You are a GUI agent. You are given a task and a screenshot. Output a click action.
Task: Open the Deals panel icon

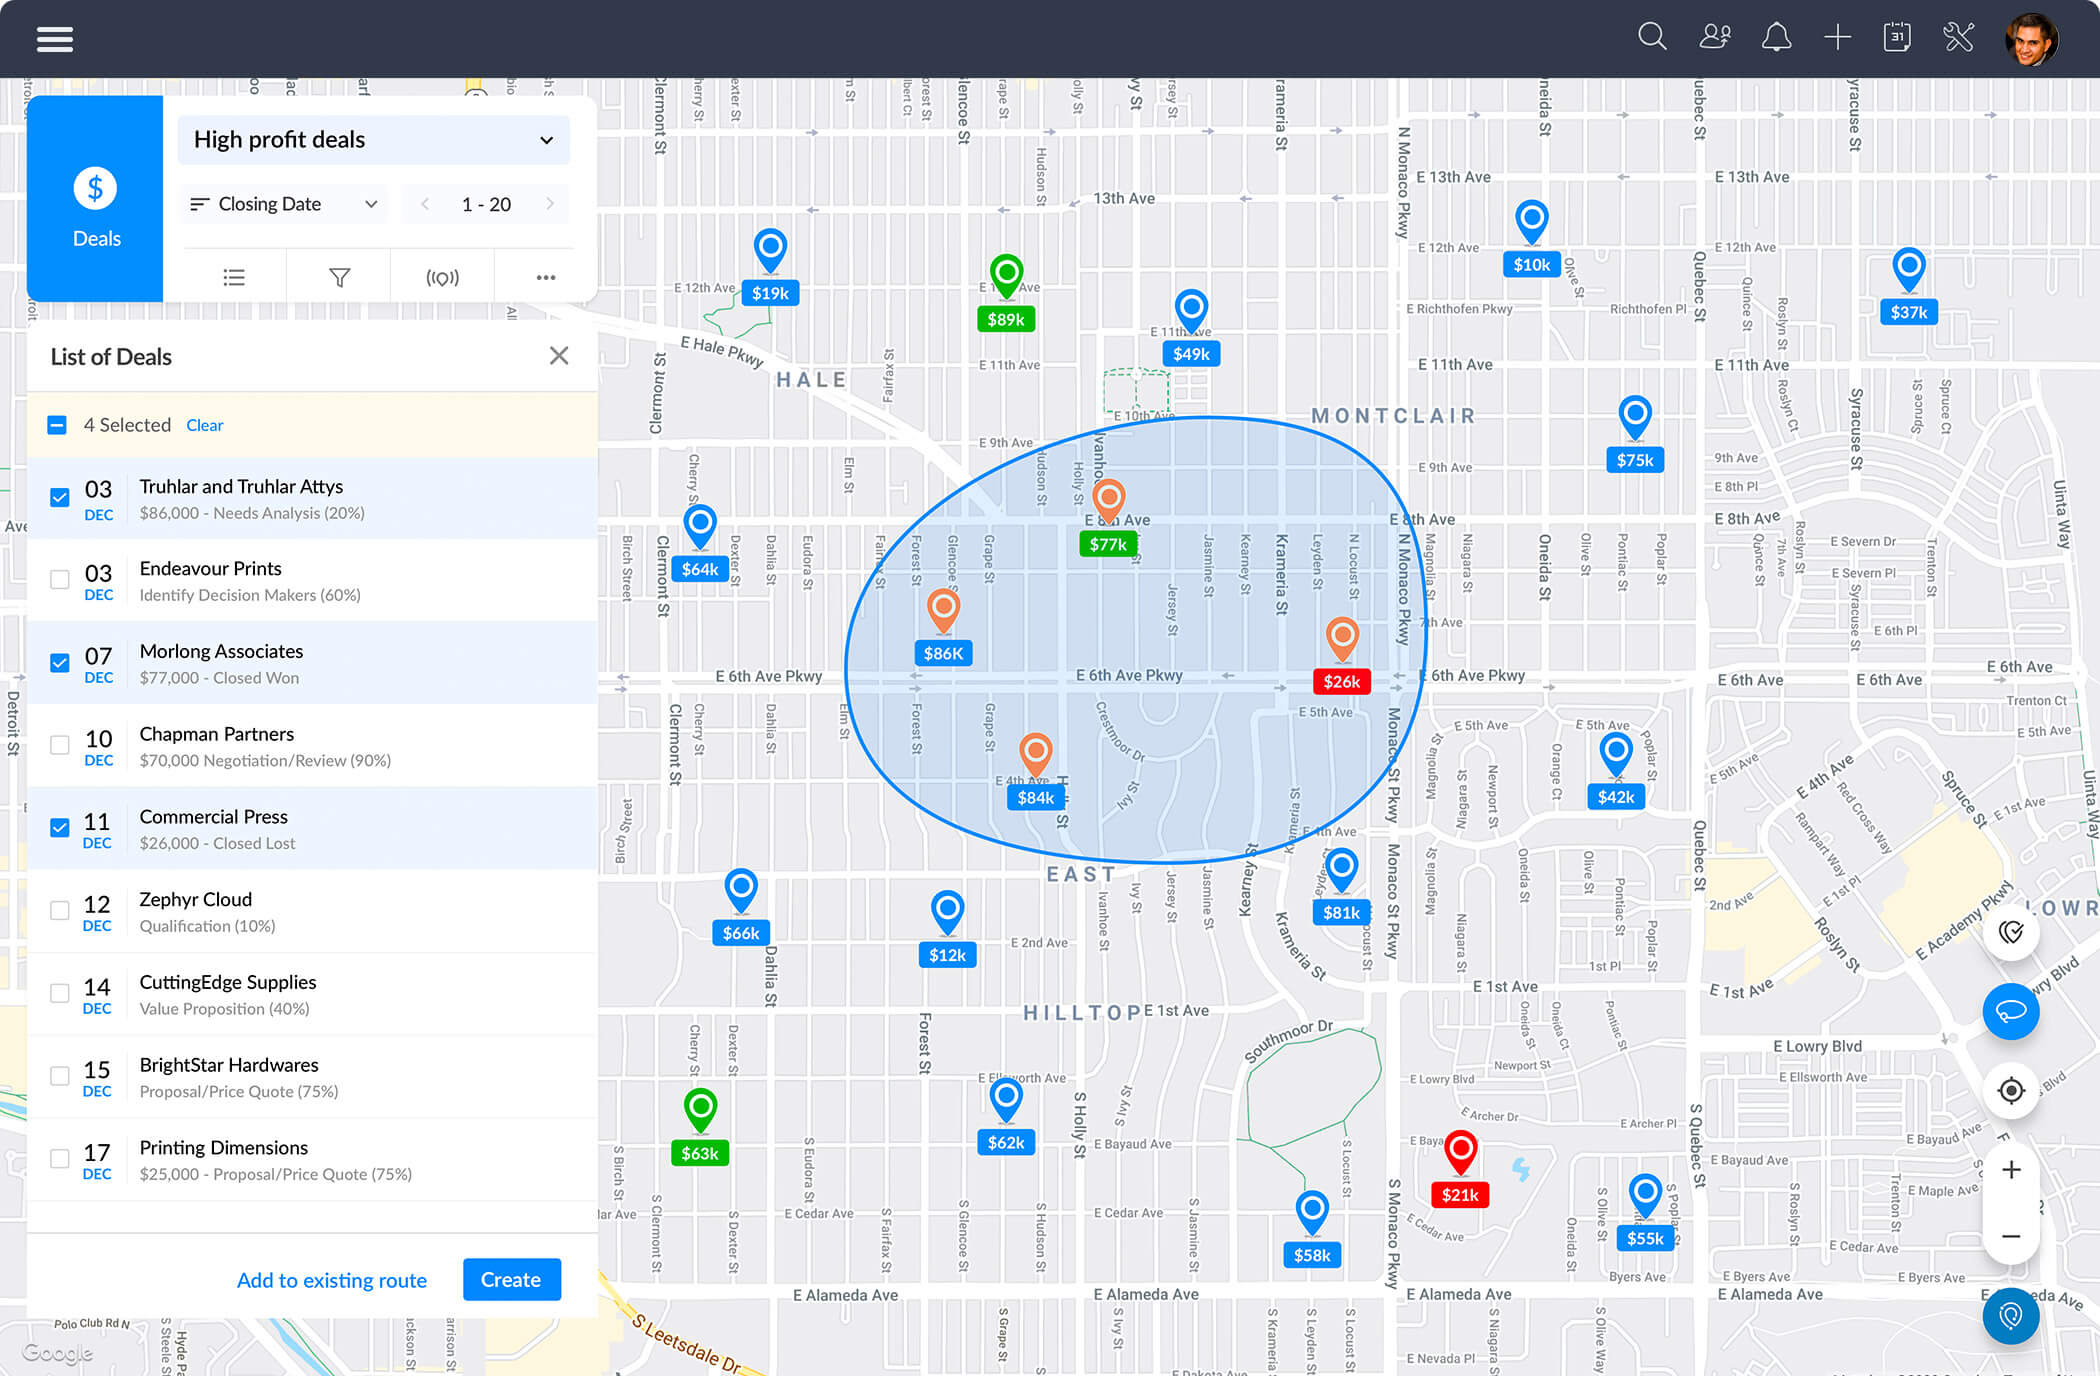pos(95,200)
